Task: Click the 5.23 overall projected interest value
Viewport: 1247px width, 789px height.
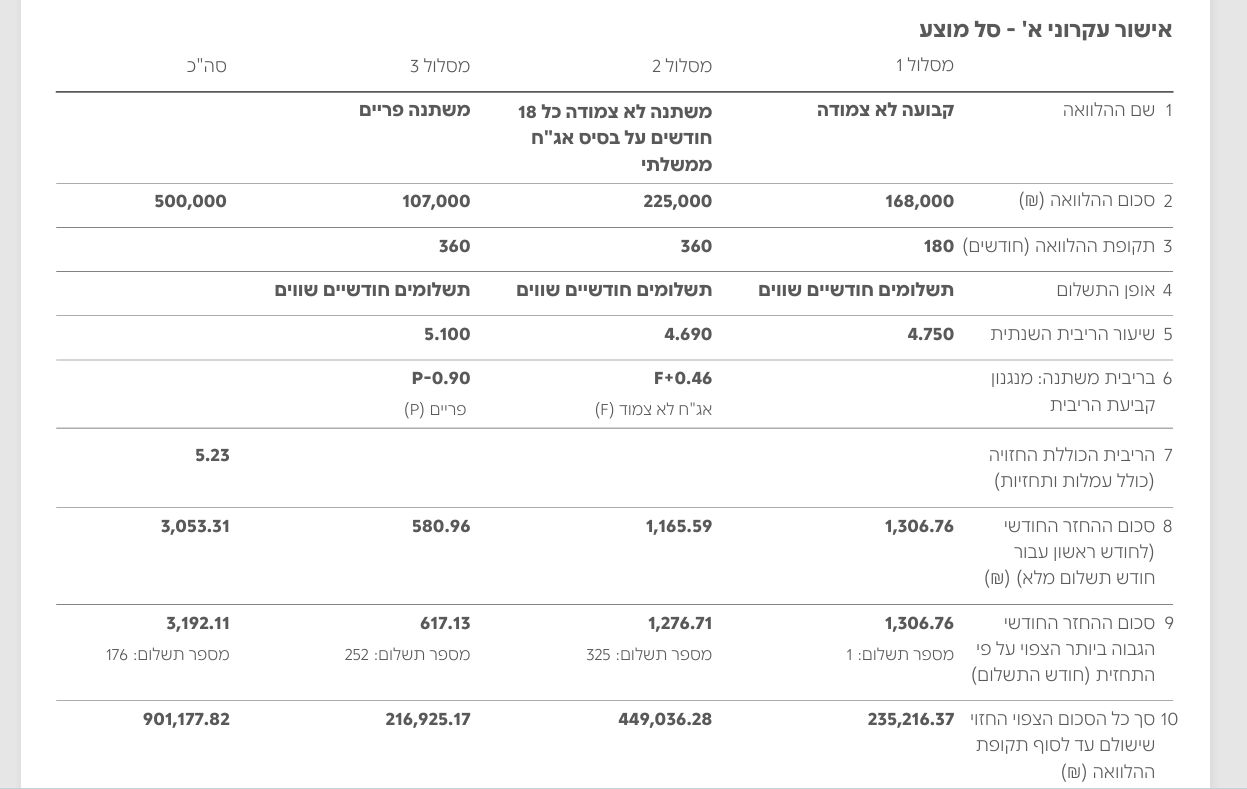Action: point(212,456)
